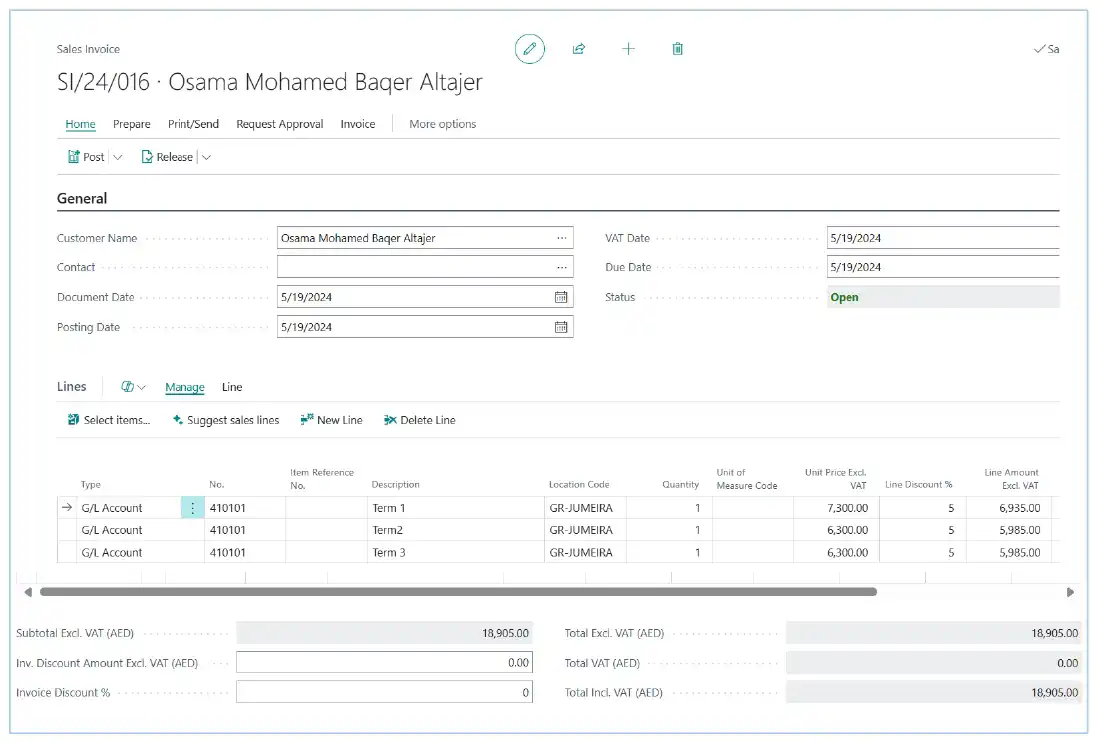1099x742 pixels.
Task: Open Contact lookup ellipsis
Action: click(561, 267)
